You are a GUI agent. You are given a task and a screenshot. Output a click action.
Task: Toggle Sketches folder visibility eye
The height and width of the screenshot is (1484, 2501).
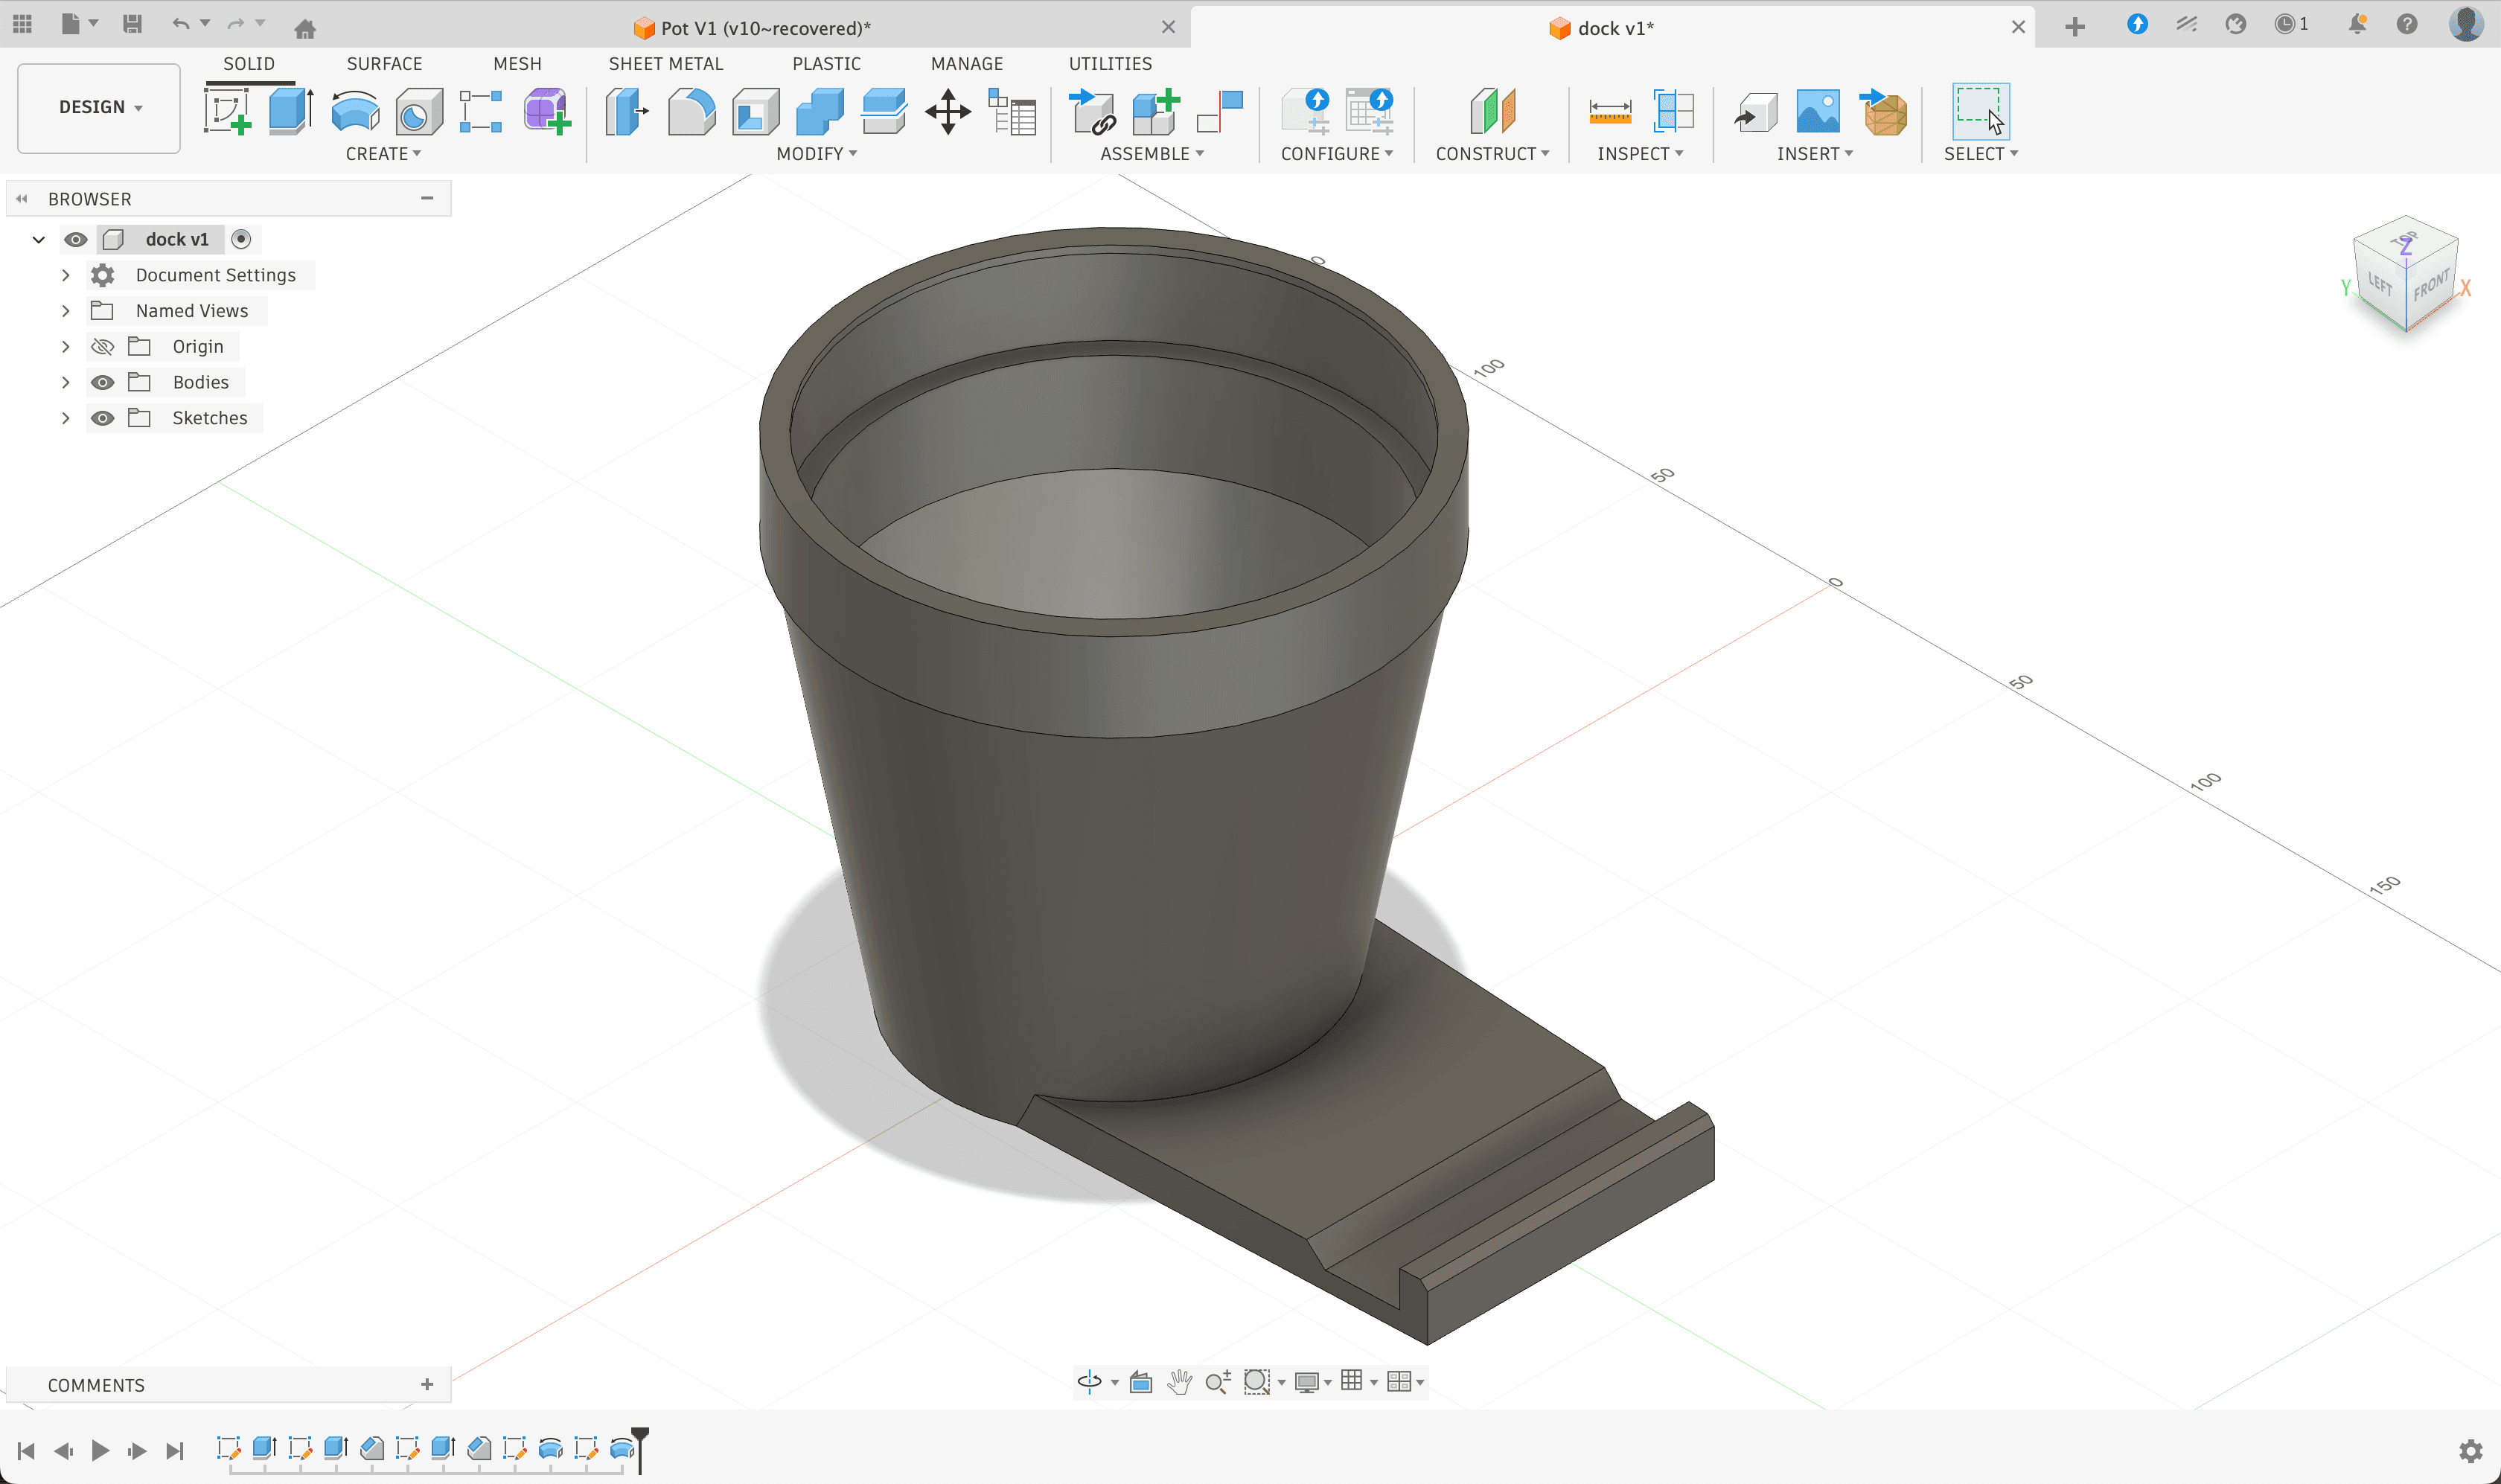(x=102, y=418)
